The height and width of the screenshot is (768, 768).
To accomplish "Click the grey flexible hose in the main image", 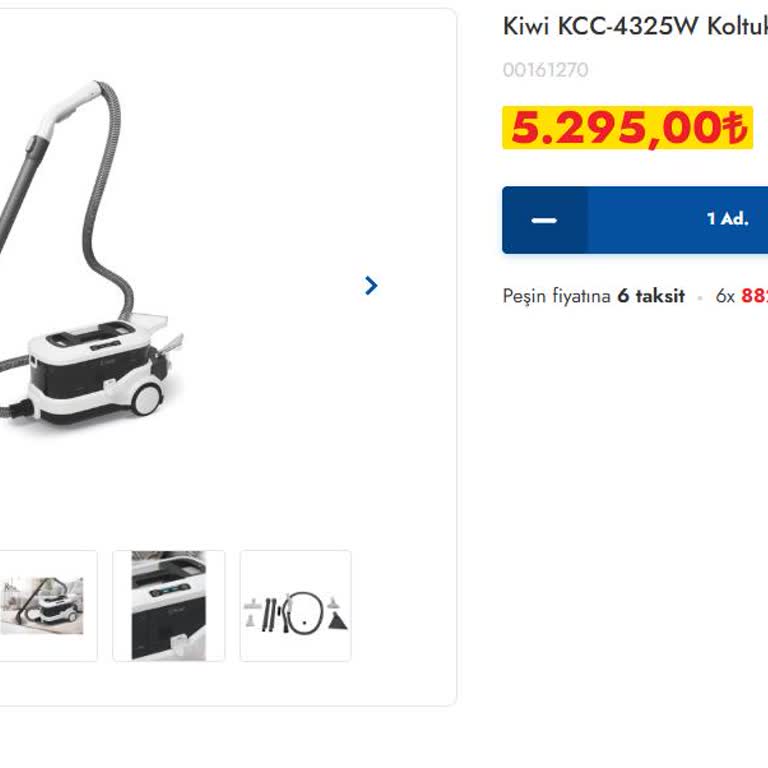I will click(x=106, y=206).
